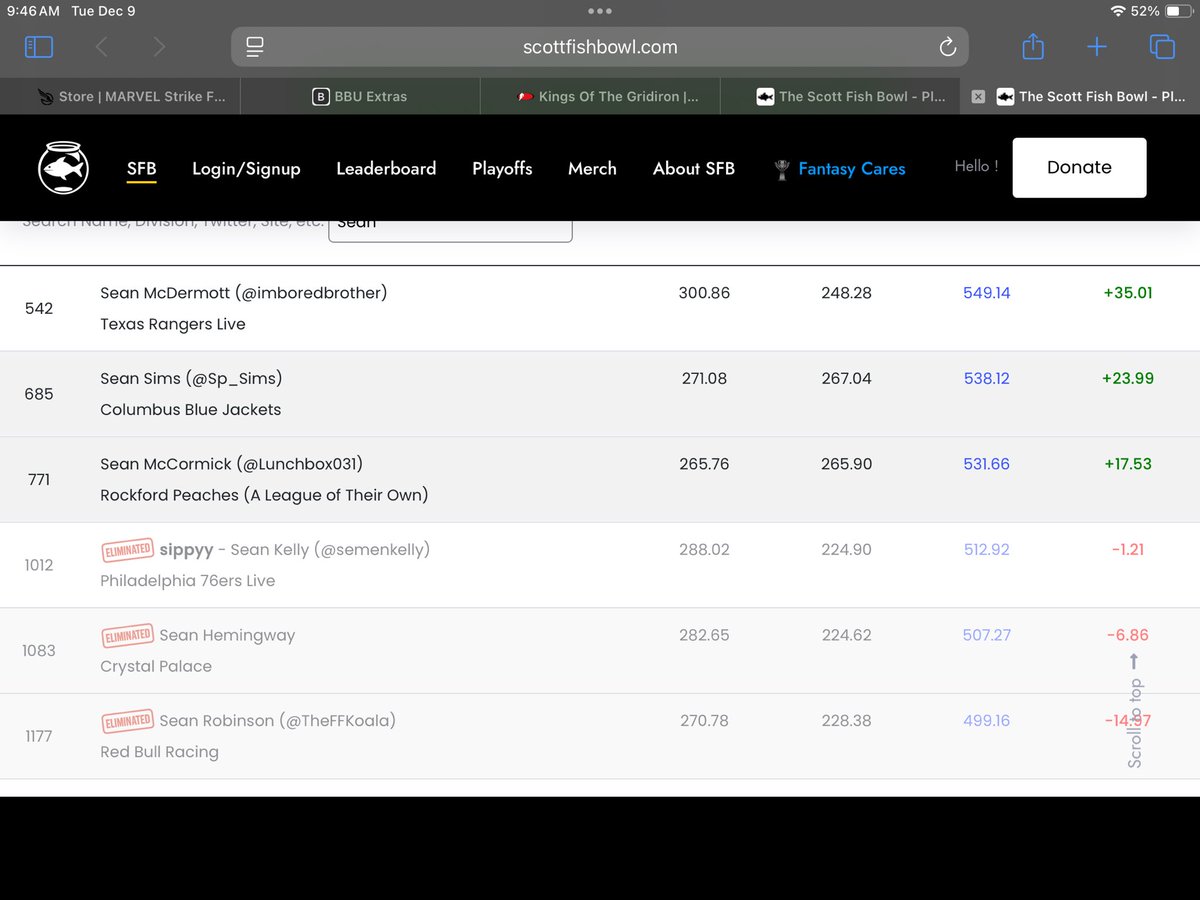The height and width of the screenshot is (900, 1200).
Task: Open the Login/Signup page
Action: click(x=246, y=169)
